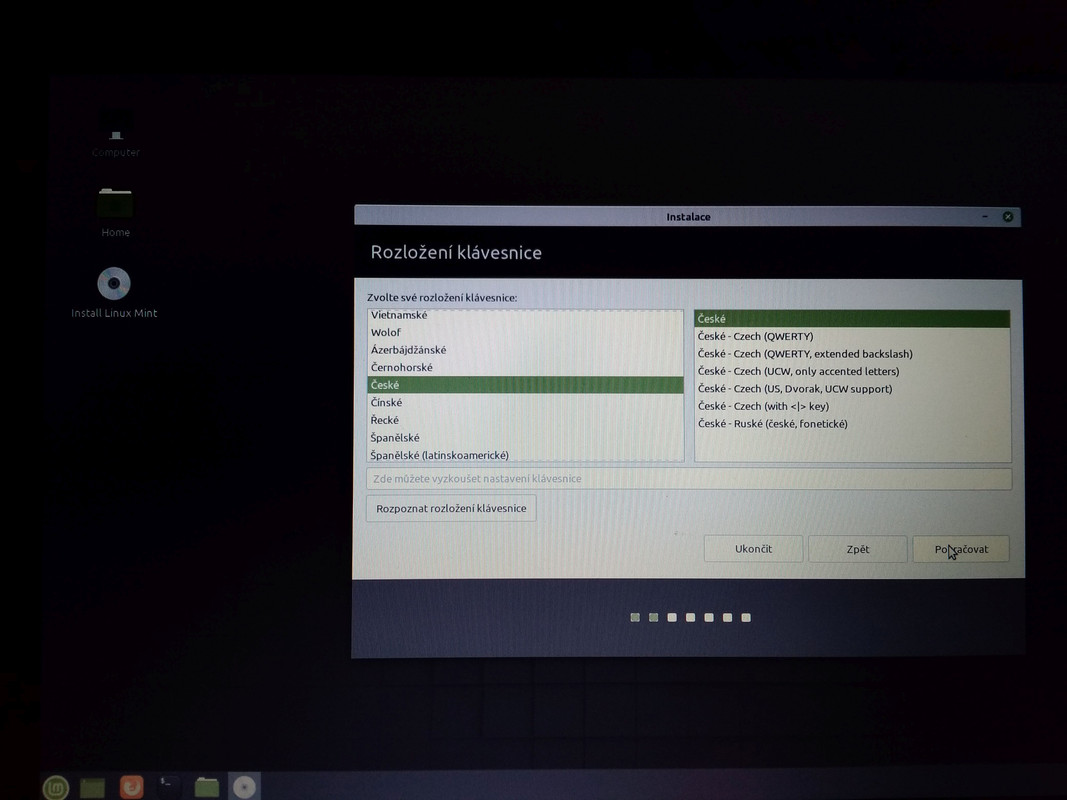Select Ázerbájdžánské layout language
The image size is (1067, 800).
[x=525, y=350]
